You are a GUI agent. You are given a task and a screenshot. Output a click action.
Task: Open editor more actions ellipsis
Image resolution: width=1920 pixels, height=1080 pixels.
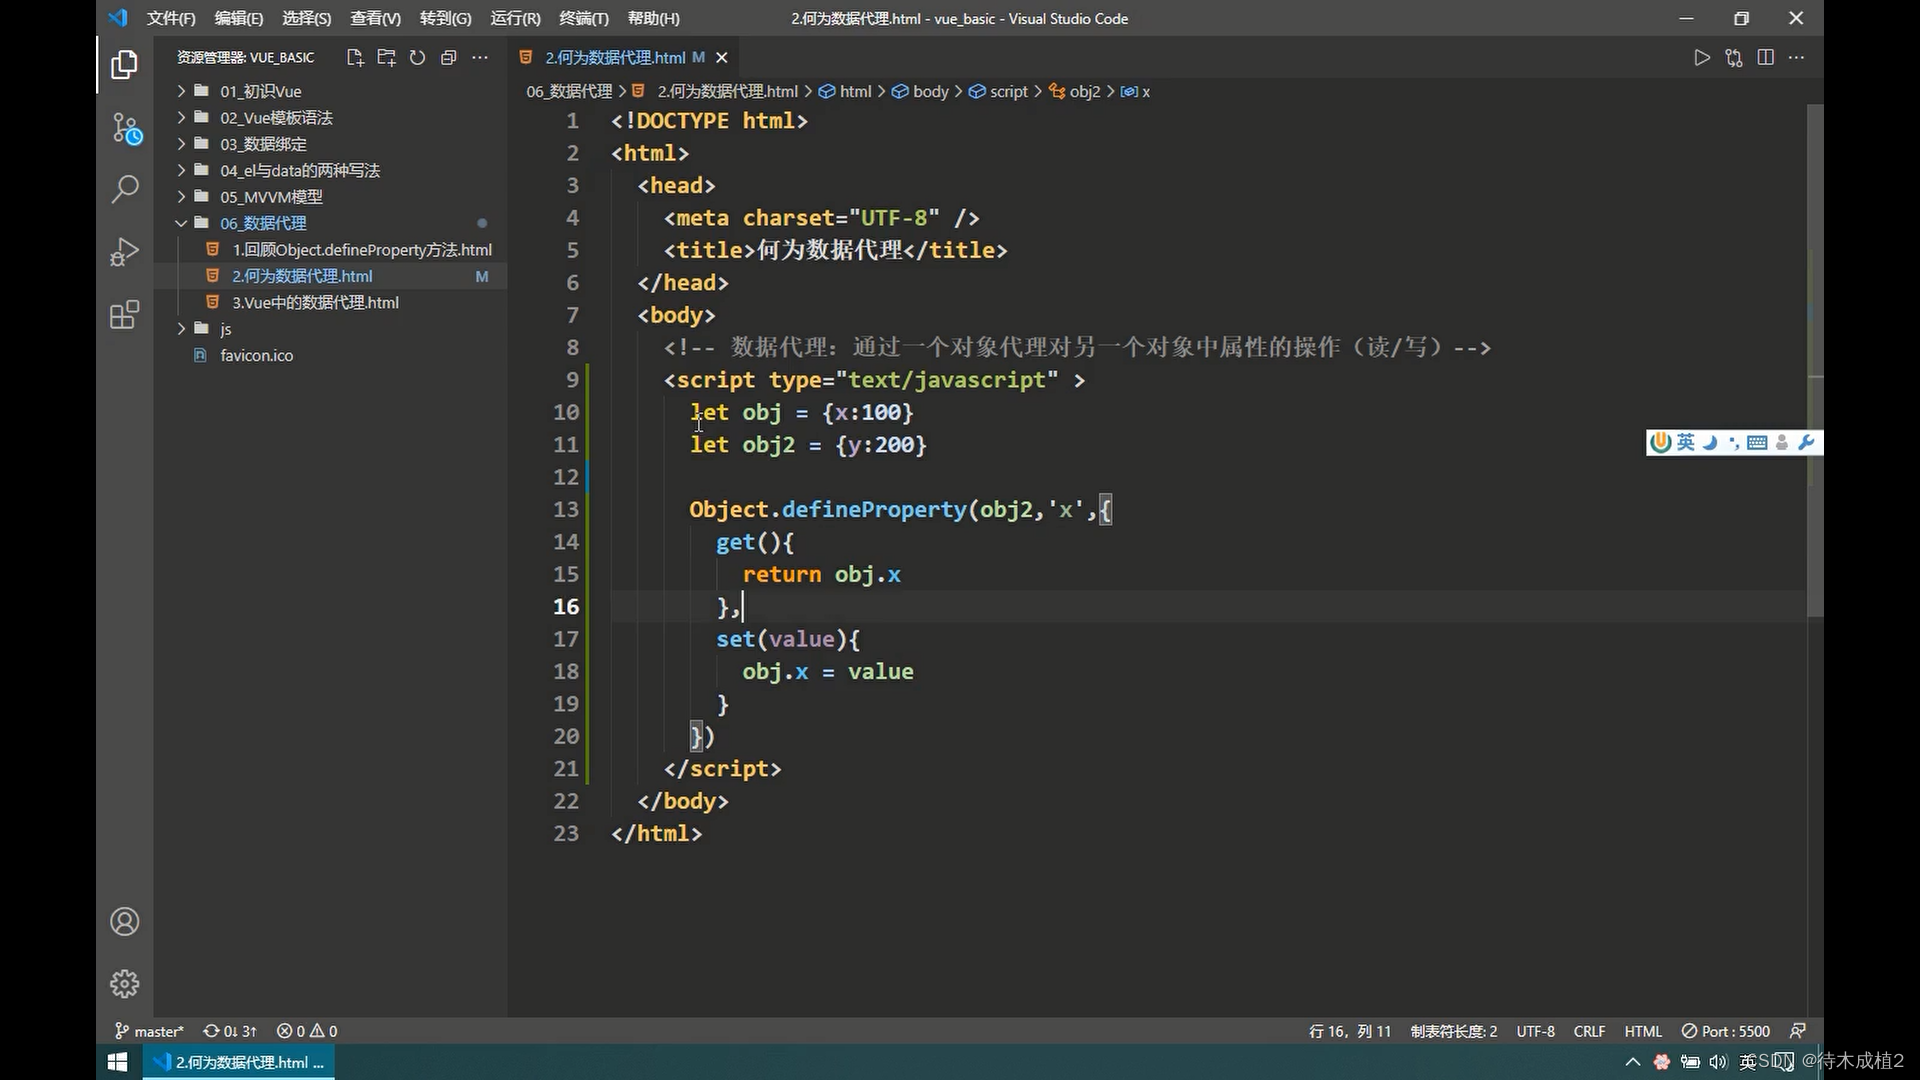click(1797, 57)
